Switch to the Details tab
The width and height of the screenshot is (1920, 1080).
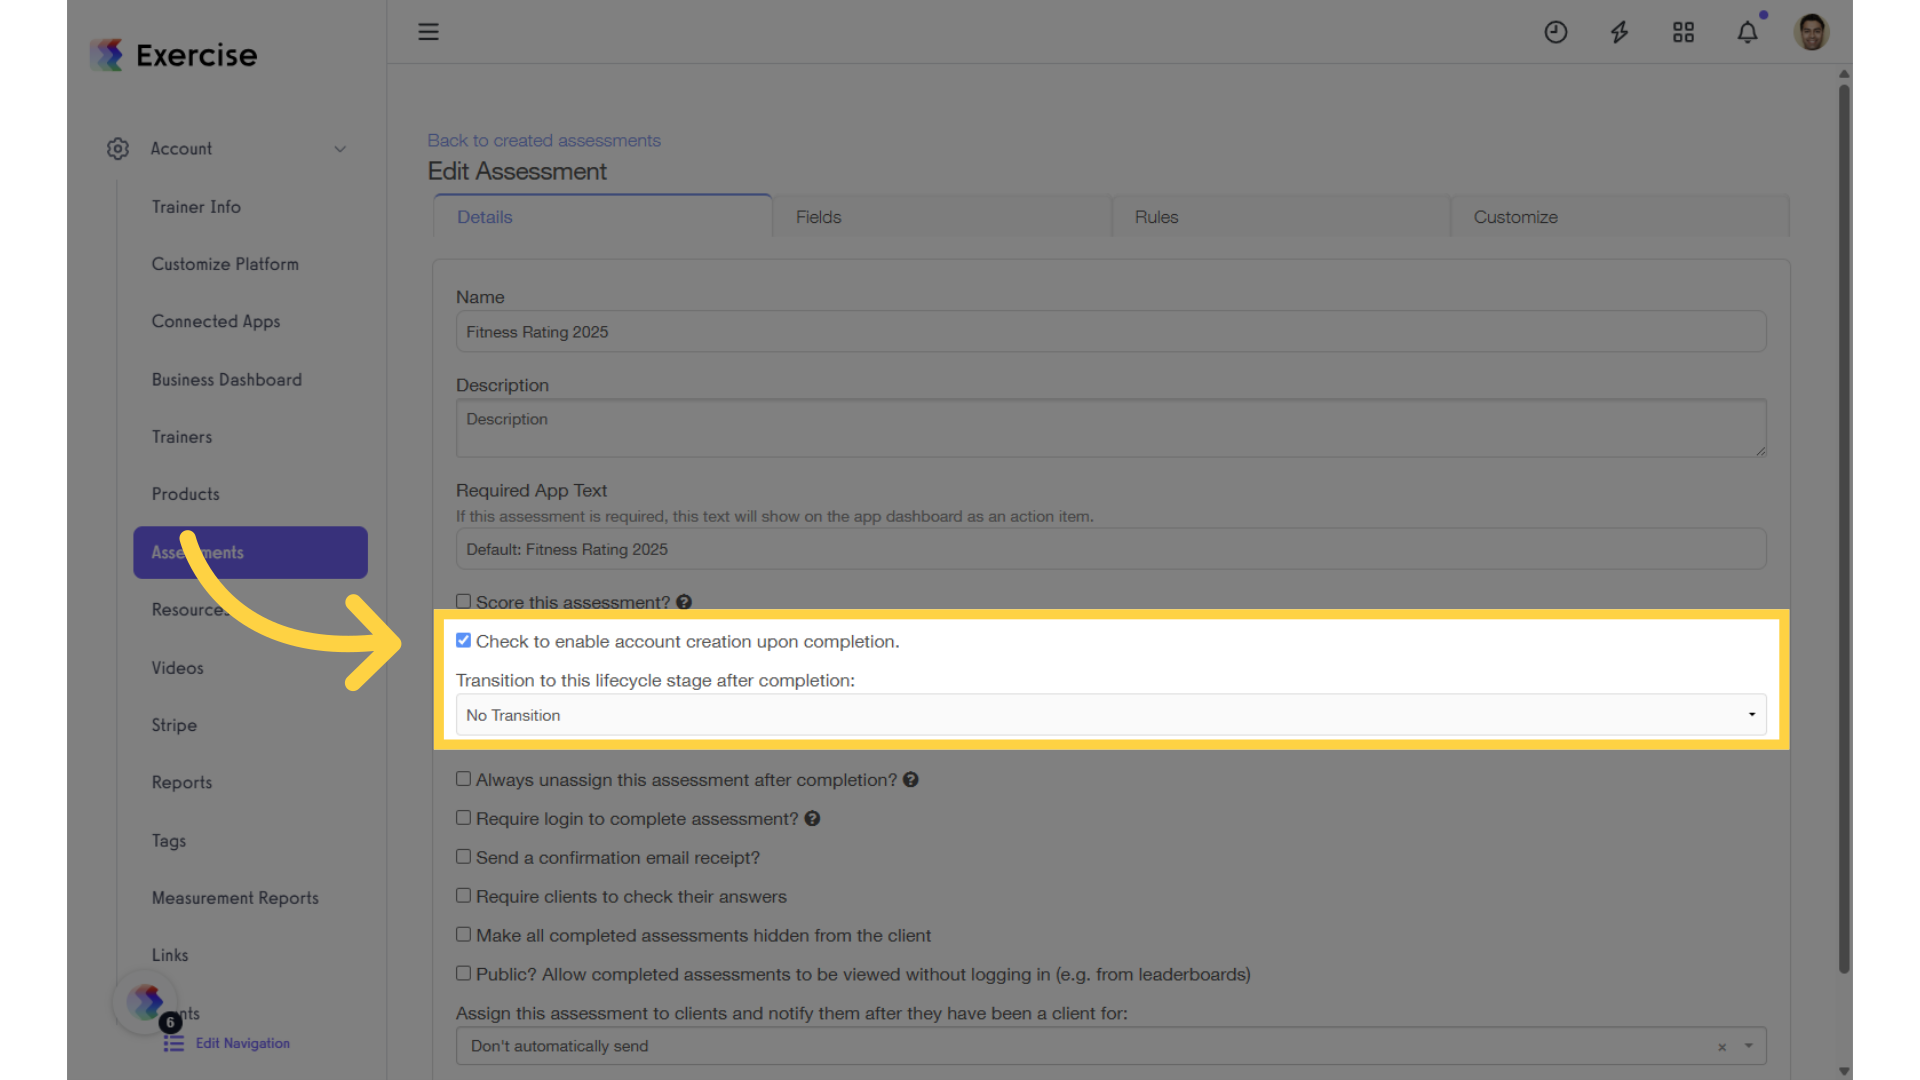tap(603, 217)
